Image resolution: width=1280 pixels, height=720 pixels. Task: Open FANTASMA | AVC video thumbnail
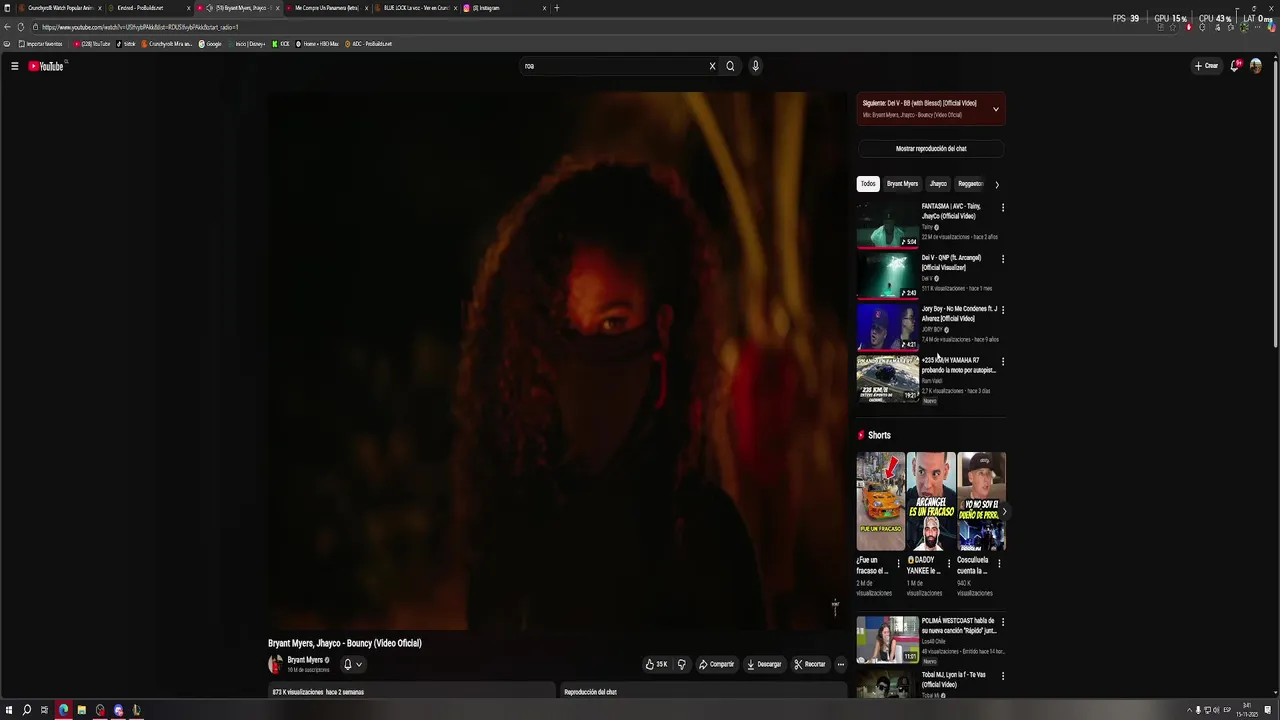[x=887, y=224]
